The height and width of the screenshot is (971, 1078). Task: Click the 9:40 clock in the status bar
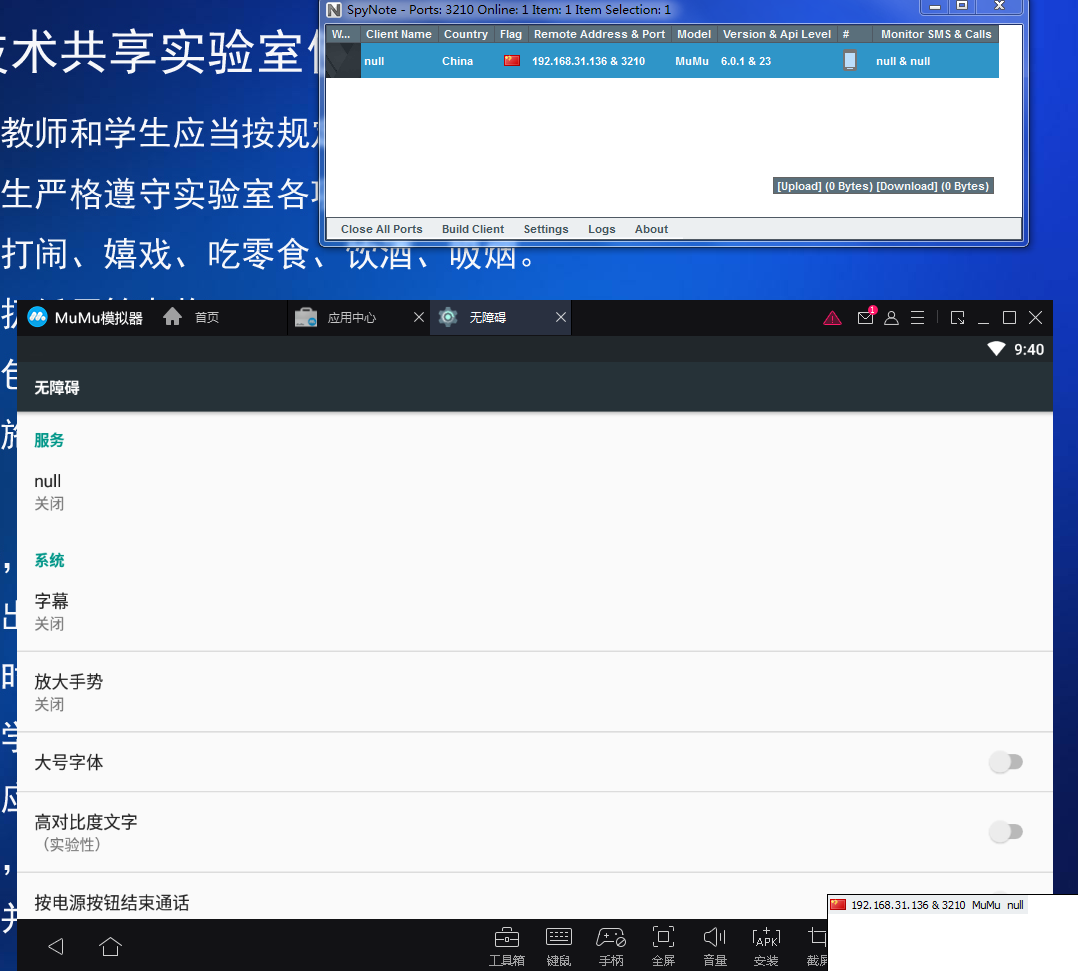coord(1028,349)
